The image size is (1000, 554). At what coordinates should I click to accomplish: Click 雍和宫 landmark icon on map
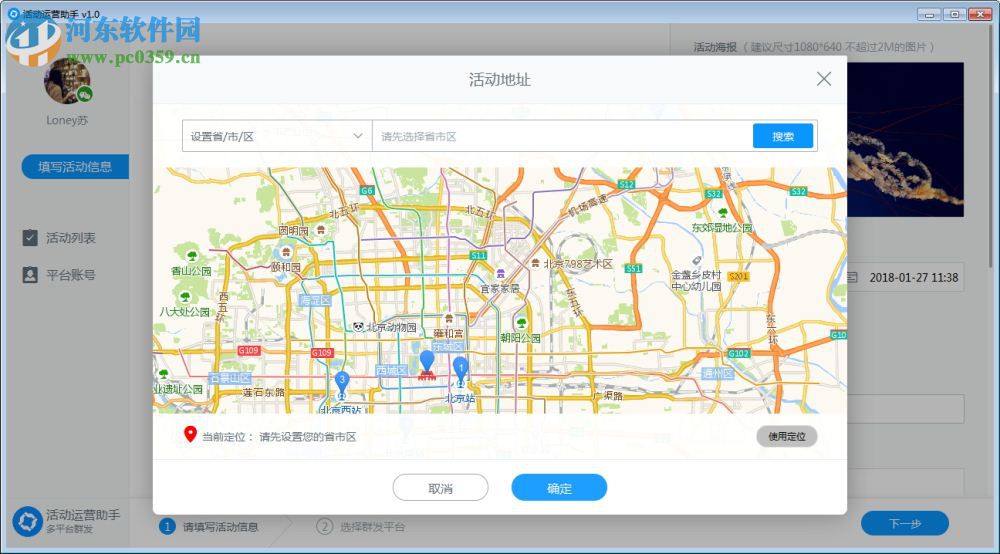(x=449, y=319)
